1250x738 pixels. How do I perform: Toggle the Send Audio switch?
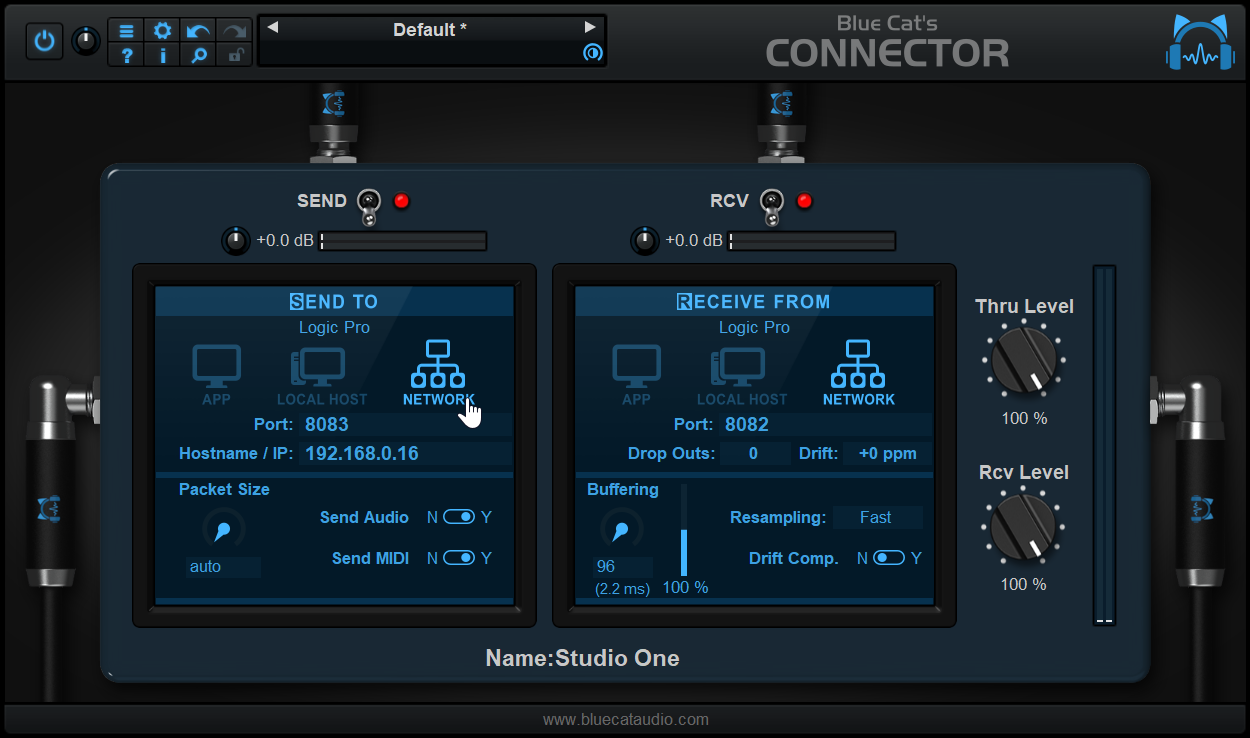(459, 517)
